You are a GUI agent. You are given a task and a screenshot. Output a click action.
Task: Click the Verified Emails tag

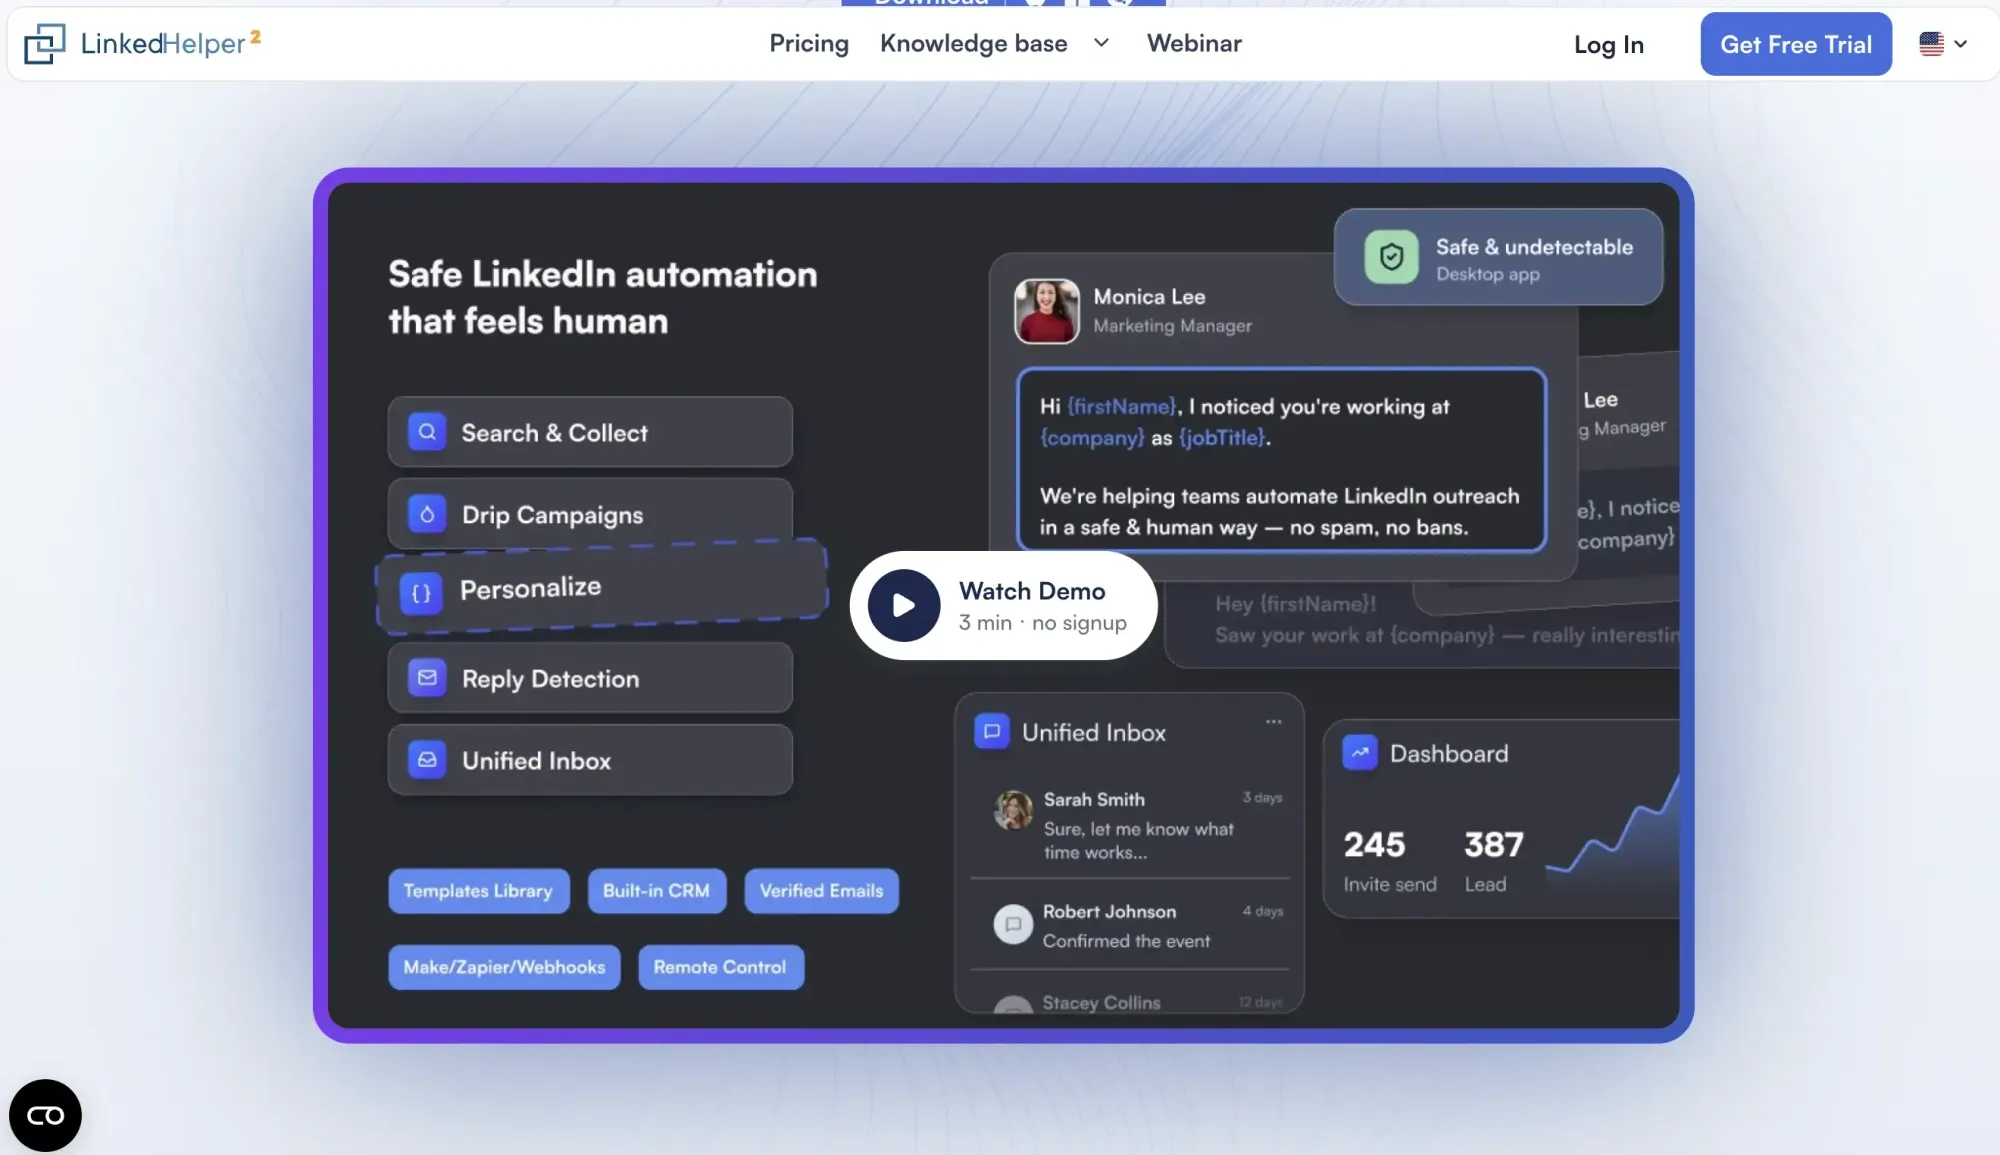[x=822, y=891]
